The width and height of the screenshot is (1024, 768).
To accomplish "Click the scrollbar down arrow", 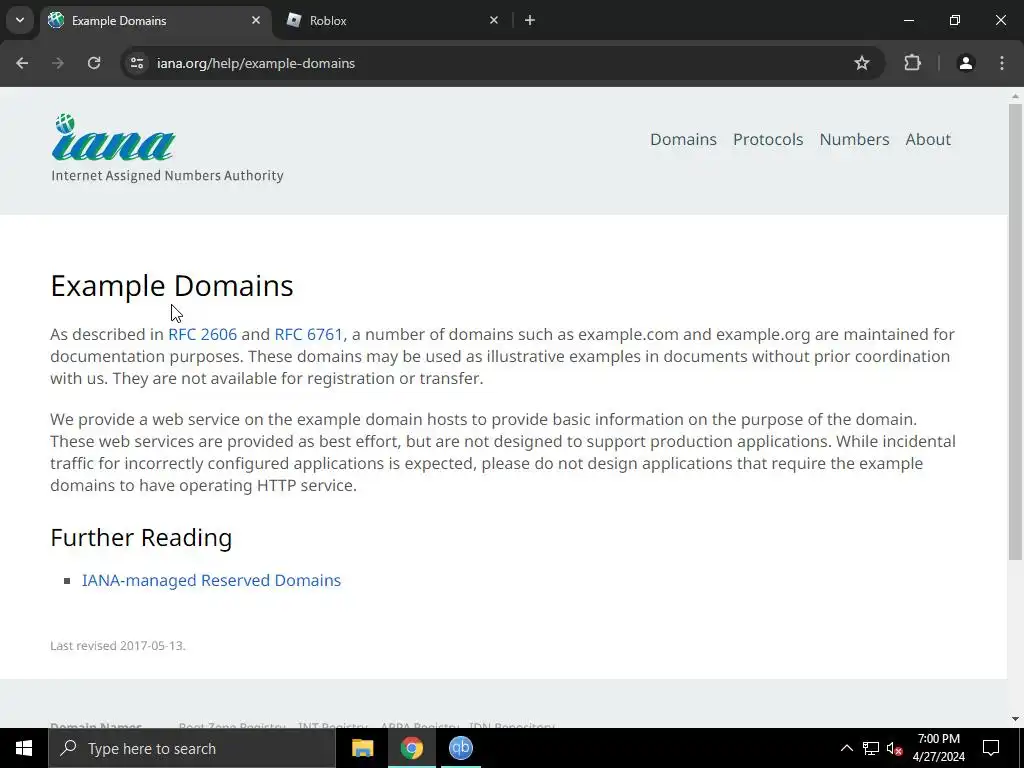I will tap(1015, 719).
